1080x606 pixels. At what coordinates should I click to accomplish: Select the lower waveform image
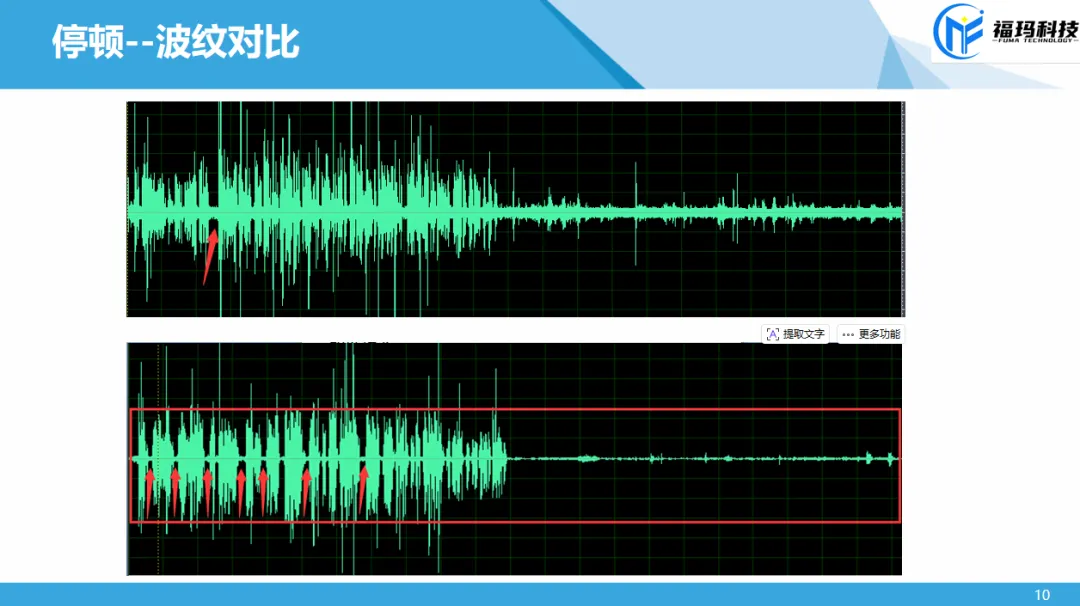pyautogui.click(x=515, y=459)
